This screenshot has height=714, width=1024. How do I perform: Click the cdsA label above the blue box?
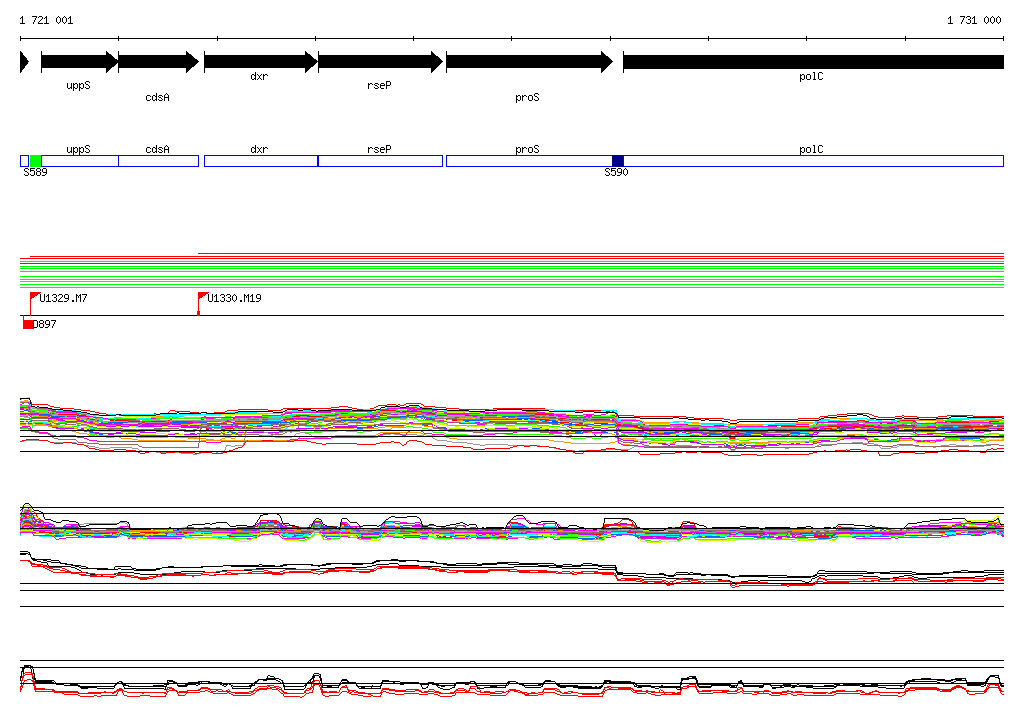click(x=157, y=150)
